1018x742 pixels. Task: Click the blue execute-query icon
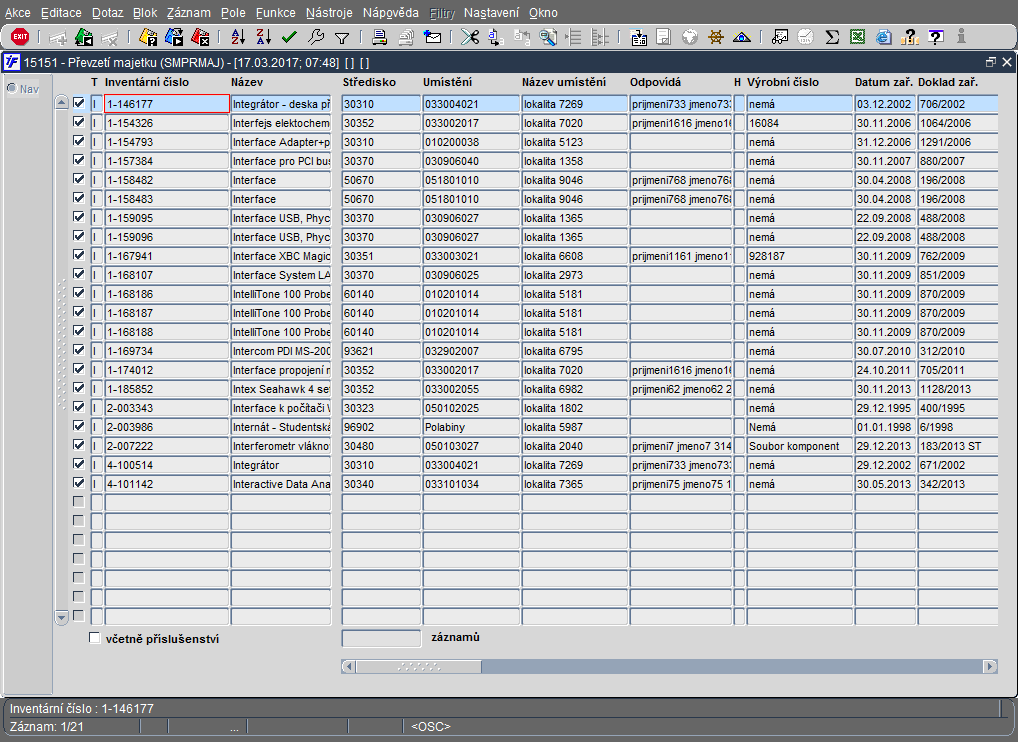click(174, 37)
